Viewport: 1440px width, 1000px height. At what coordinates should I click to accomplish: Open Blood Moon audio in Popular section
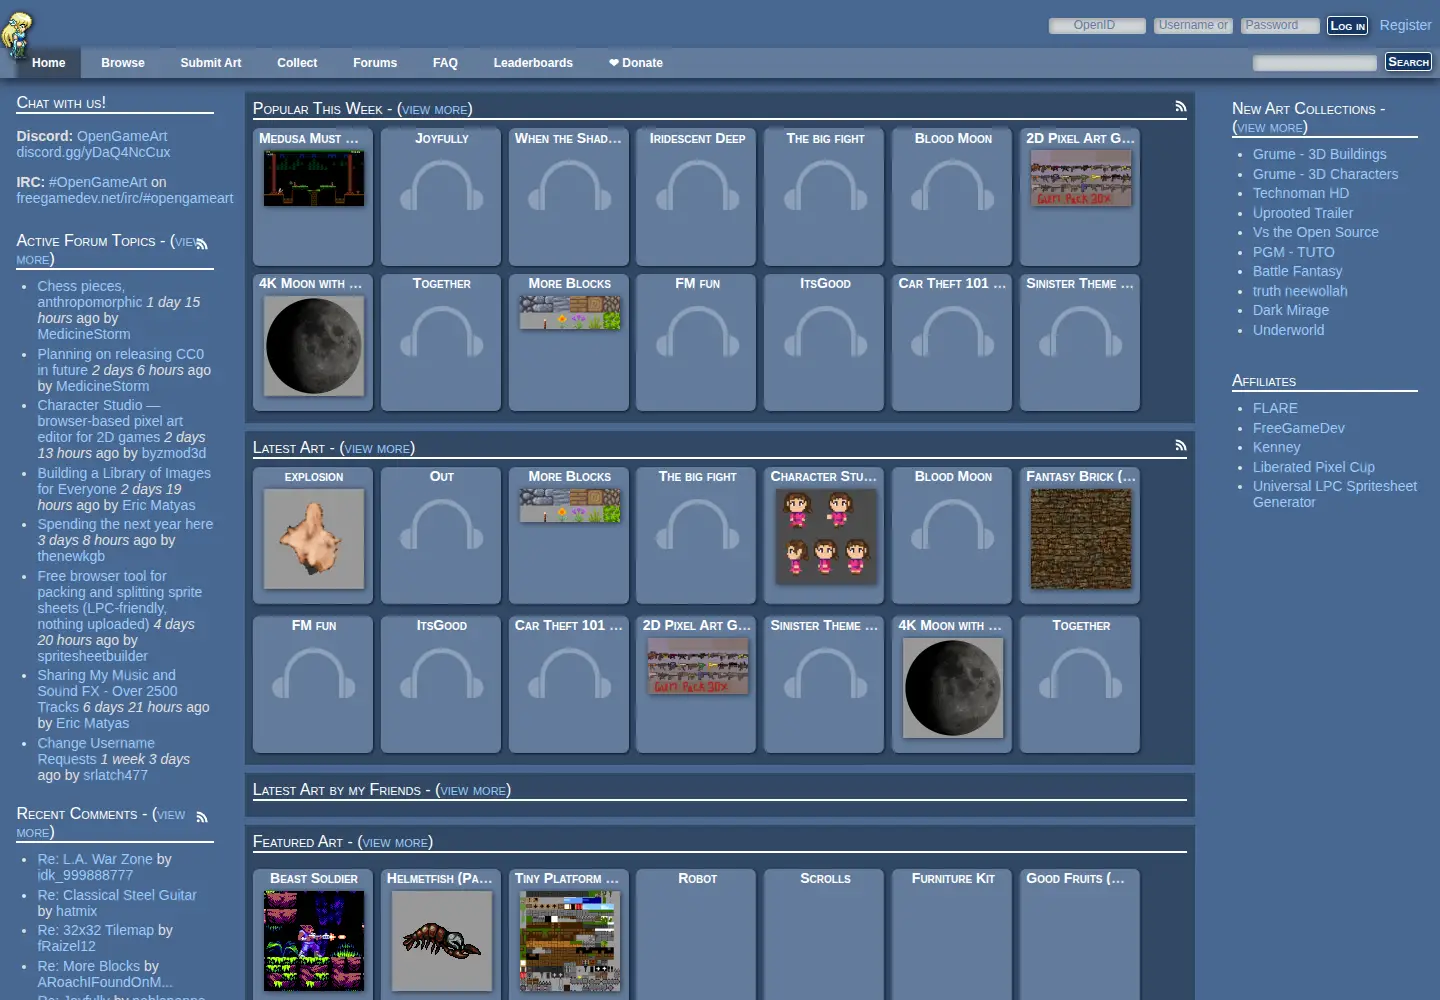(953, 186)
